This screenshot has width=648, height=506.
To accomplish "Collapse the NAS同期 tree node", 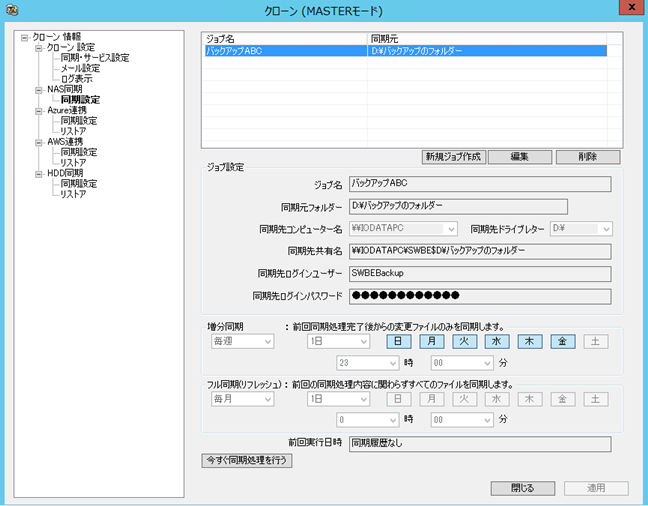I will (37, 89).
